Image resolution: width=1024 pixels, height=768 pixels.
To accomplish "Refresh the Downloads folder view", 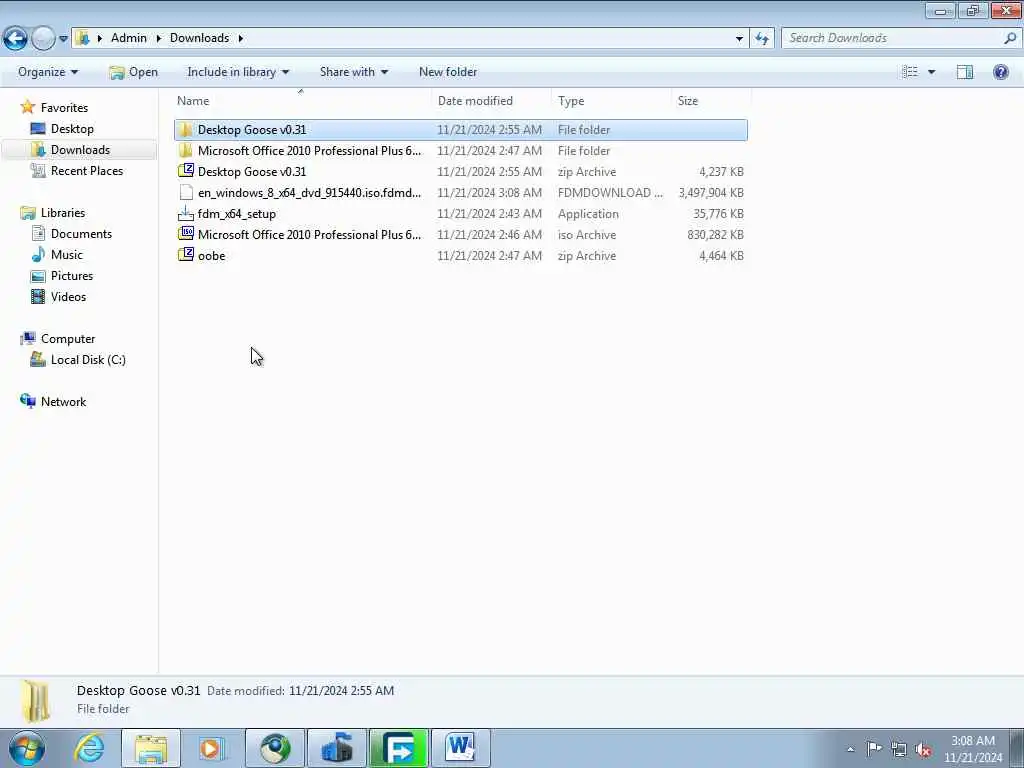I will pyautogui.click(x=762, y=39).
